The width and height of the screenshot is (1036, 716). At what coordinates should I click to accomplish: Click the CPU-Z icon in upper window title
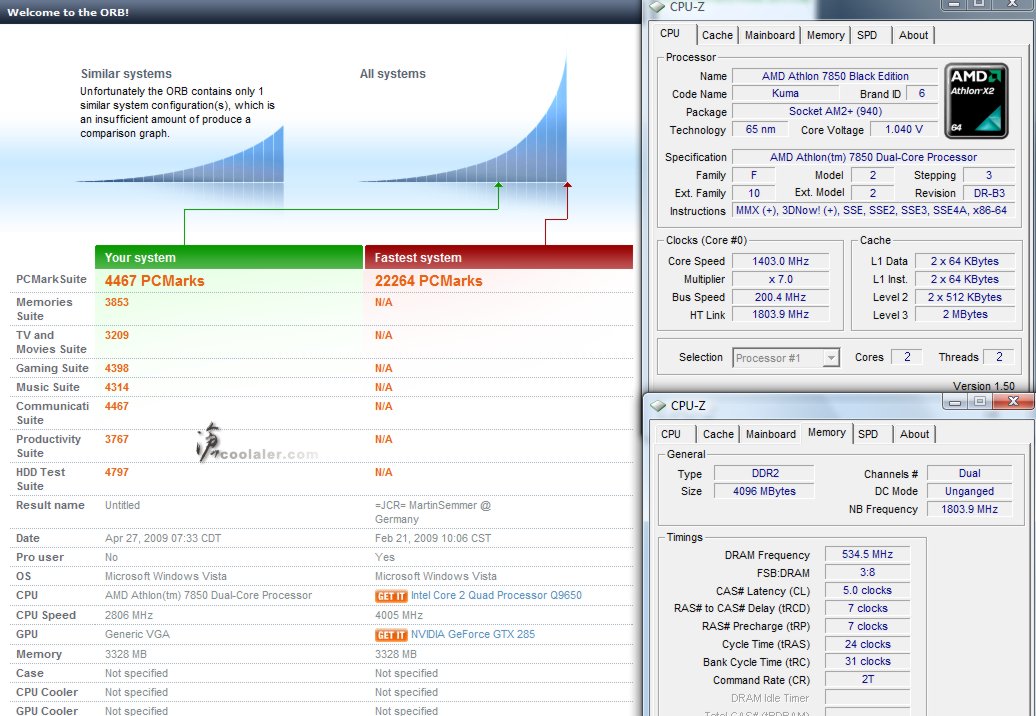click(x=657, y=7)
